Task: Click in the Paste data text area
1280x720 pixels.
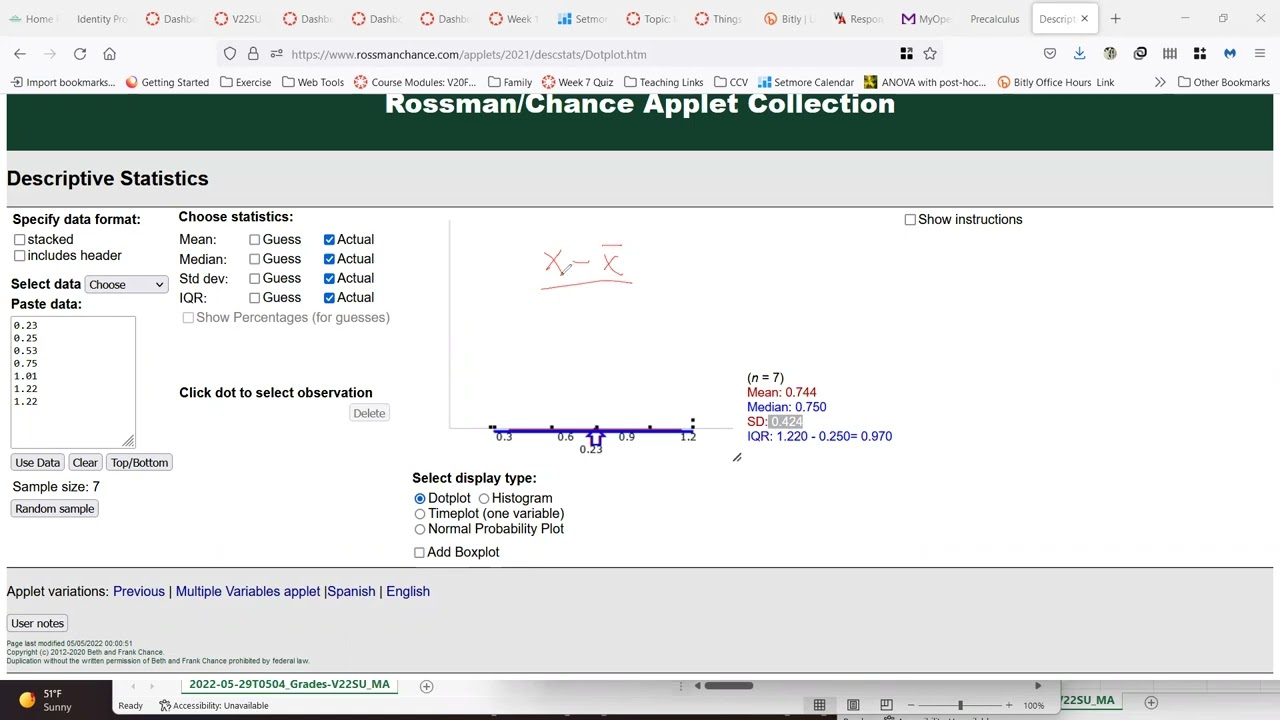Action: pyautogui.click(x=73, y=382)
